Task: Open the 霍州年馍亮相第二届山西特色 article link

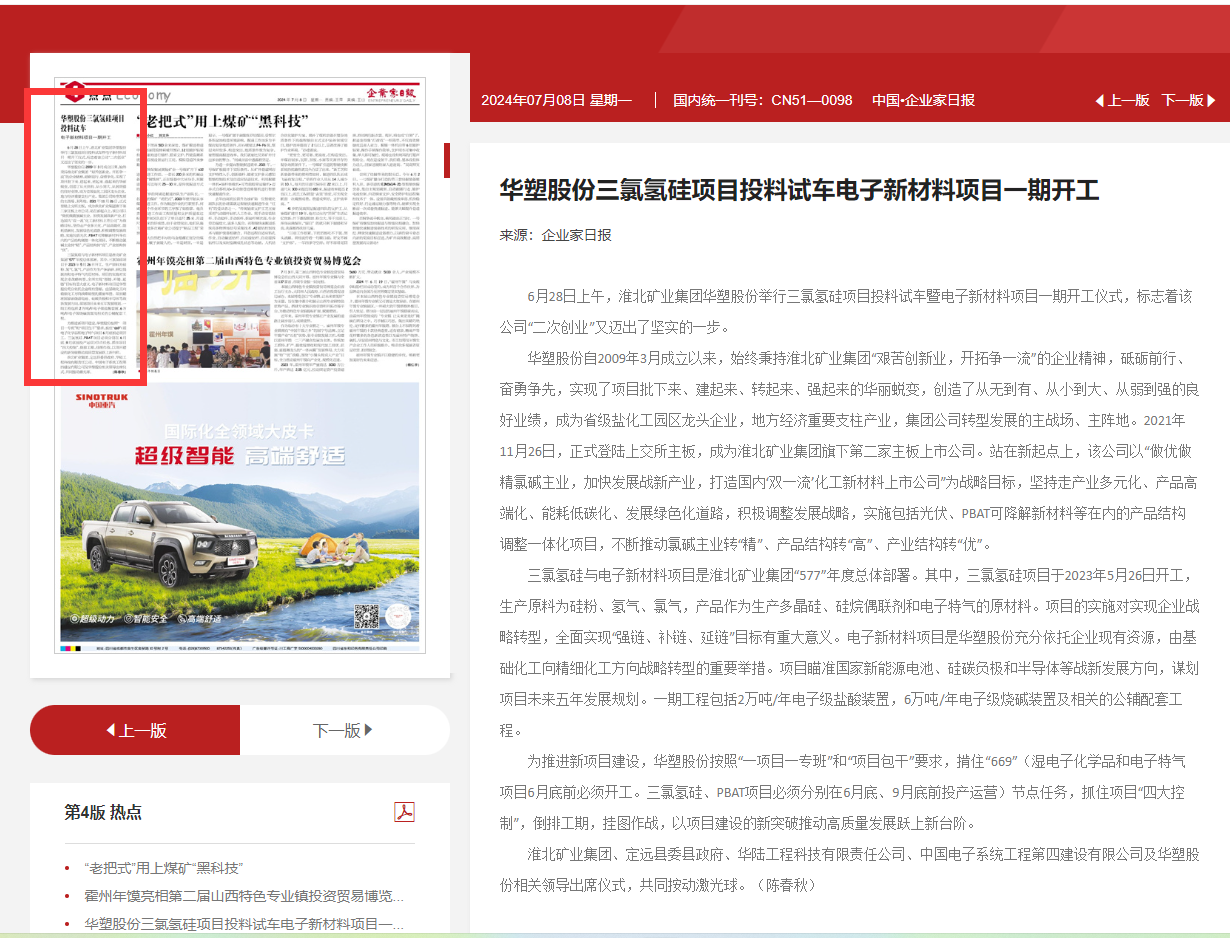Action: point(244,895)
